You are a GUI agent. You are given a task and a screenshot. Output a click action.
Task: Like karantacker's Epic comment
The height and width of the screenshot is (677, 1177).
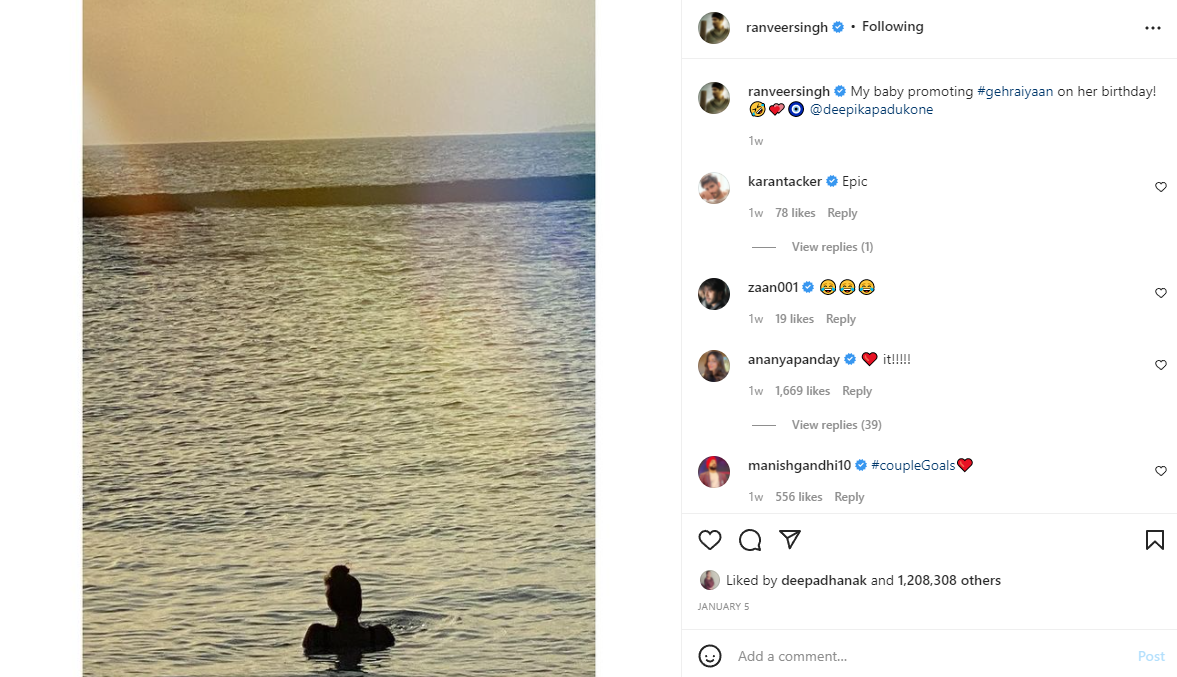1160,187
